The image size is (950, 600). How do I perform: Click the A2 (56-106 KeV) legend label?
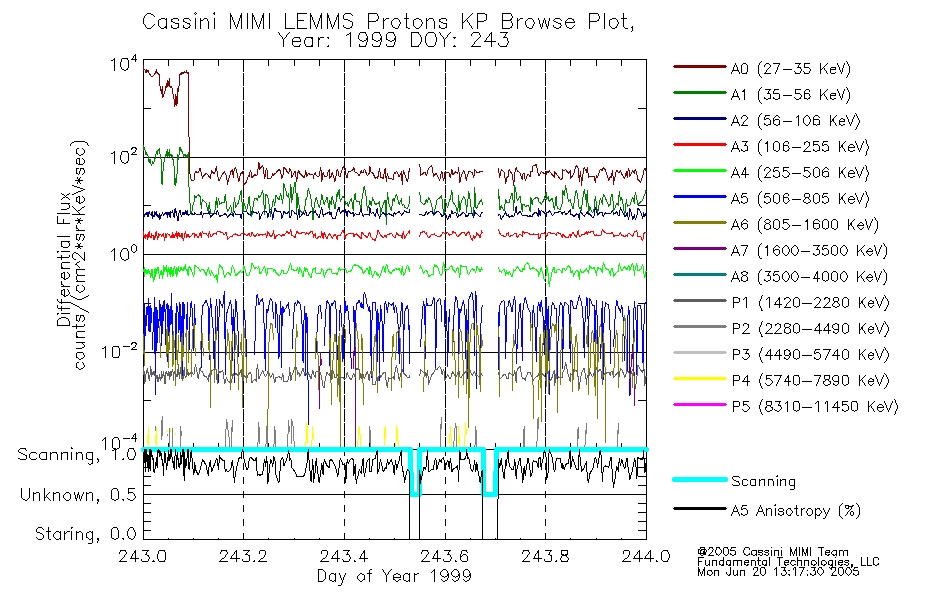tap(795, 121)
